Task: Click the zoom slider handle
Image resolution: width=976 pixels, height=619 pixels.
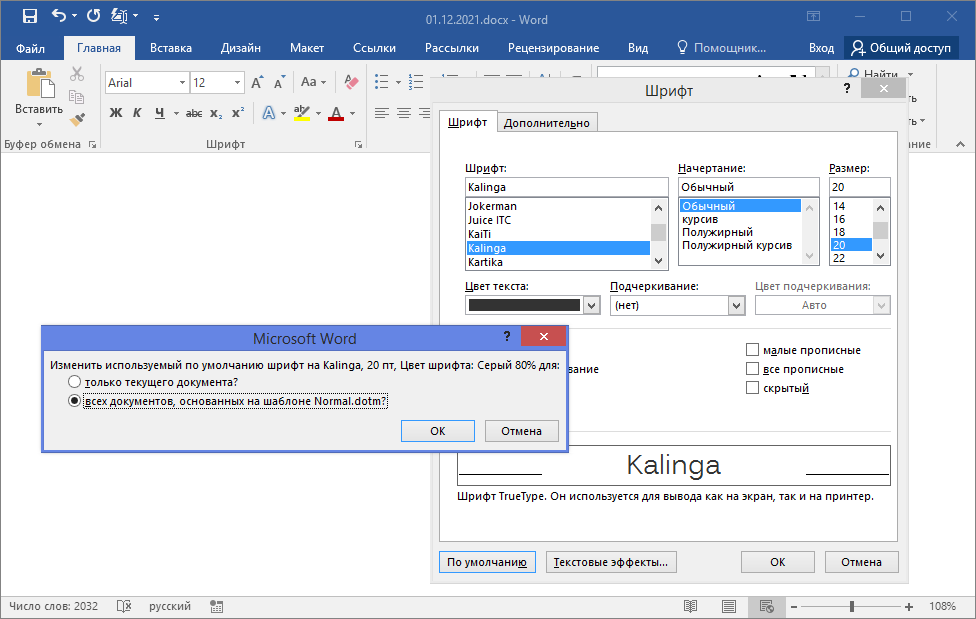Action: point(852,606)
